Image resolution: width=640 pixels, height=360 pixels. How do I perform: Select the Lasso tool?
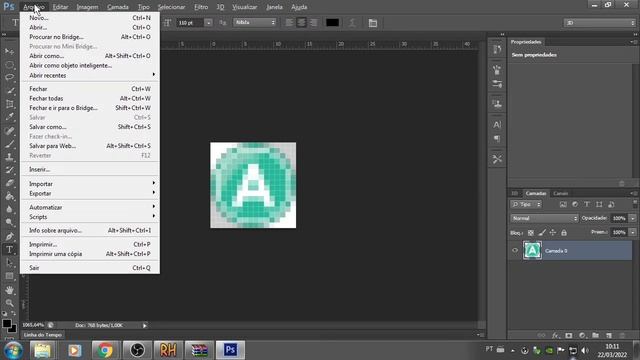pyautogui.click(x=9, y=78)
